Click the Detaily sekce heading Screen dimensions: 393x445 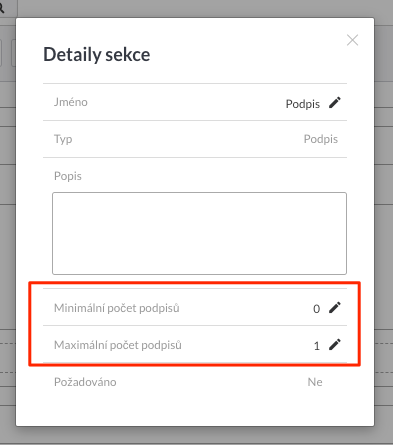coord(97,54)
